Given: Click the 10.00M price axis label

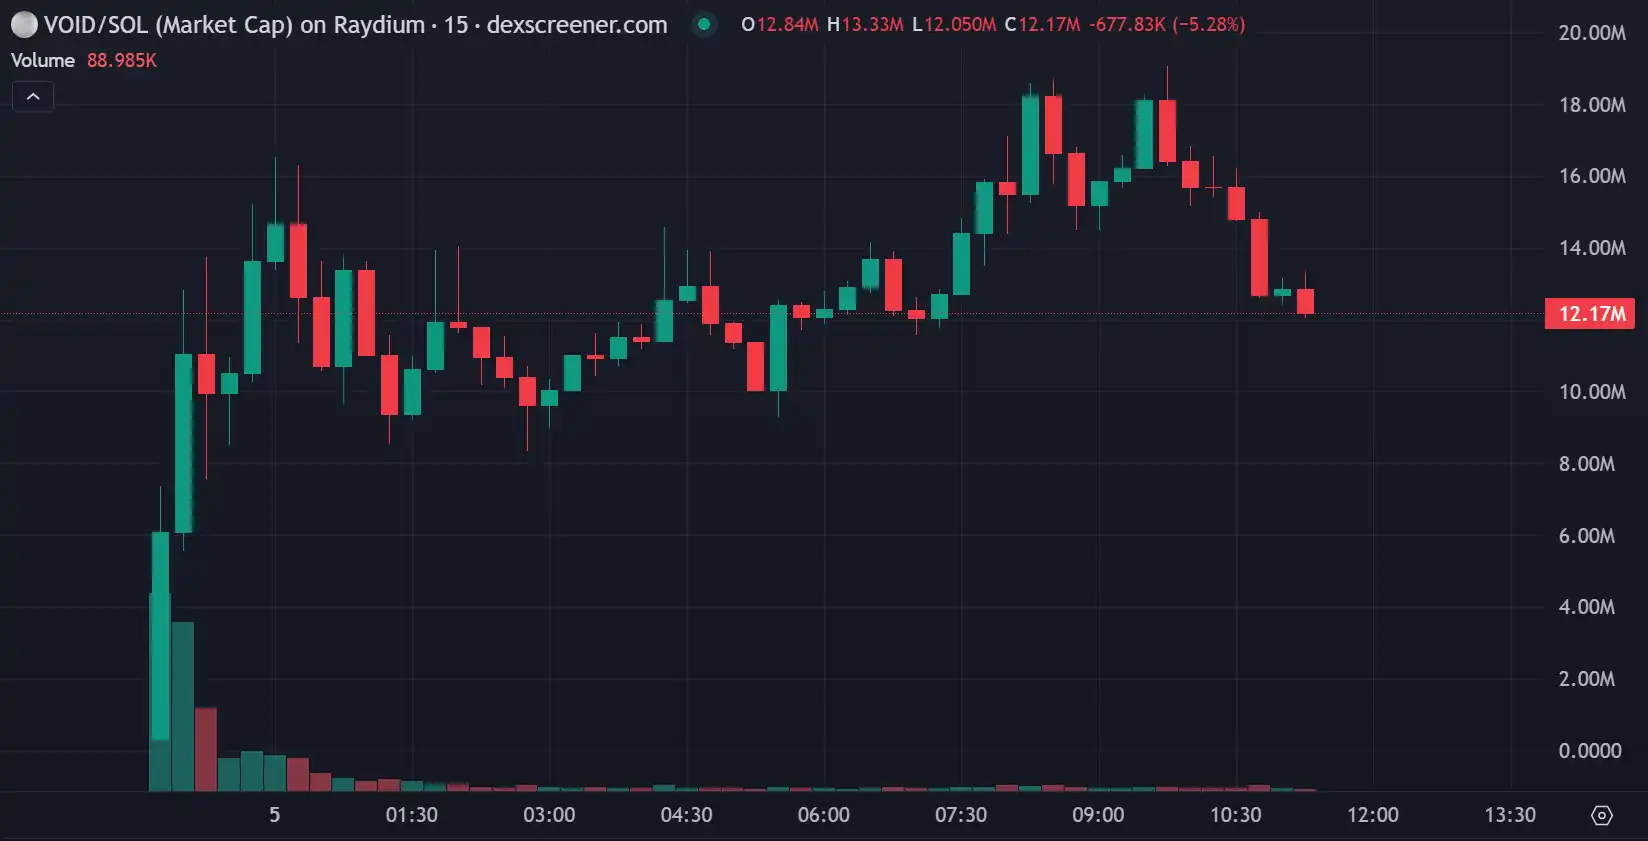Looking at the screenshot, I should click(x=1591, y=392).
